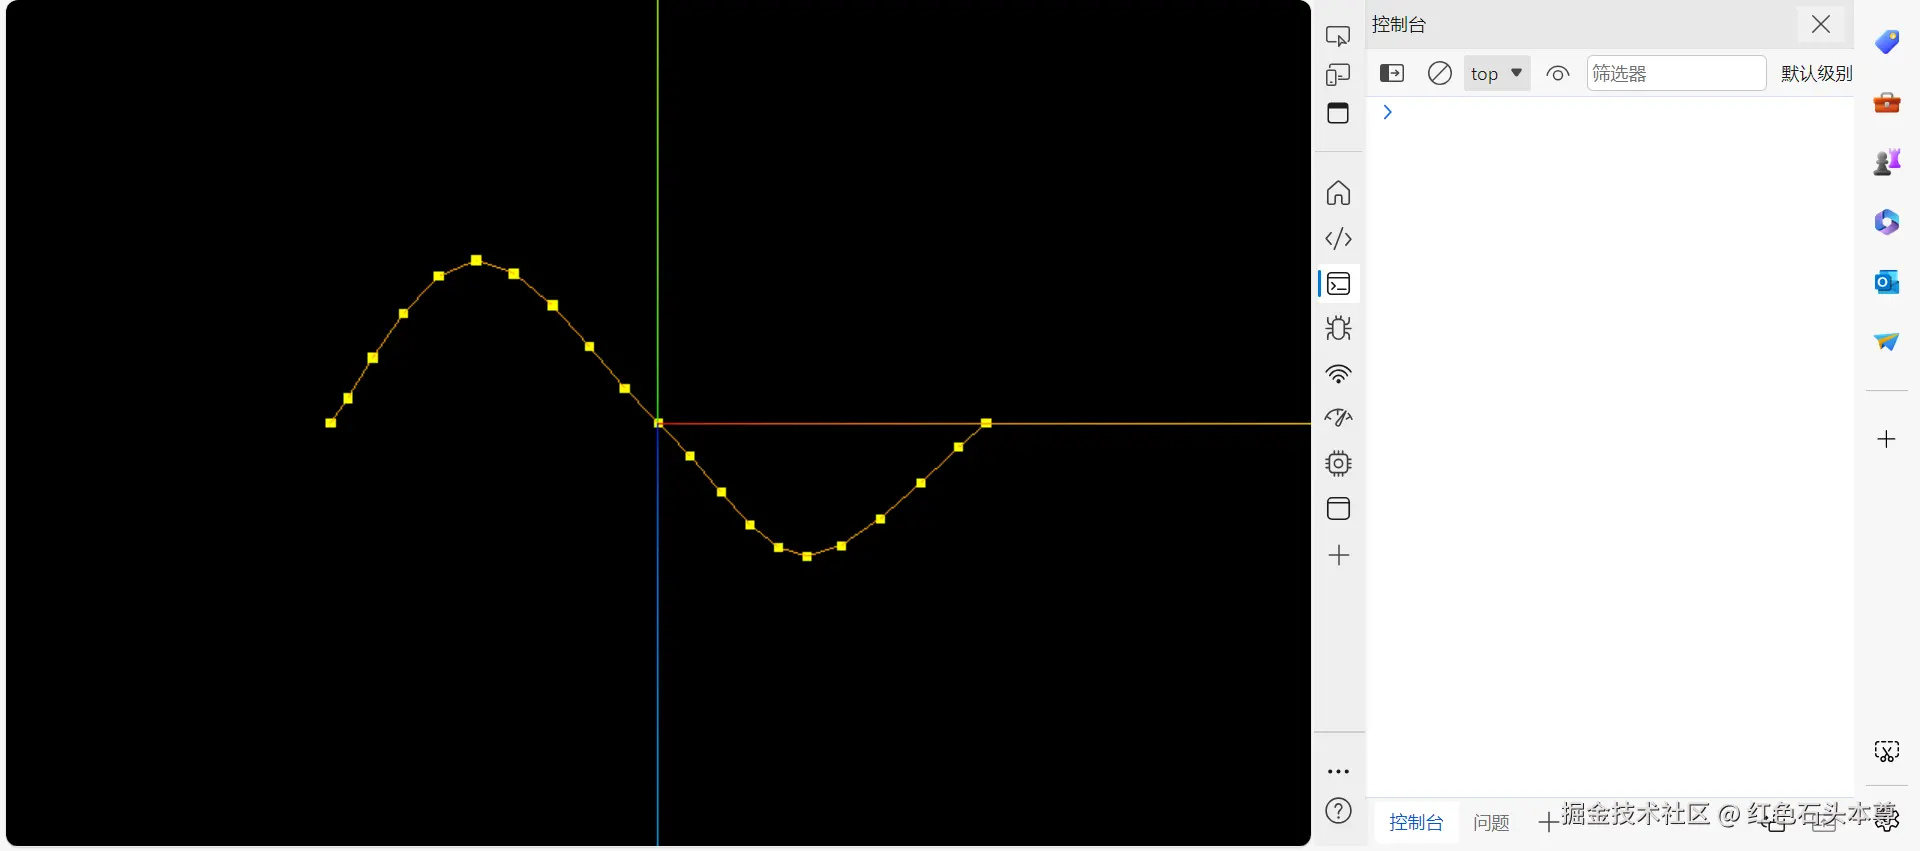Open the Memory chip tool
The image size is (1920, 851).
(1338, 463)
